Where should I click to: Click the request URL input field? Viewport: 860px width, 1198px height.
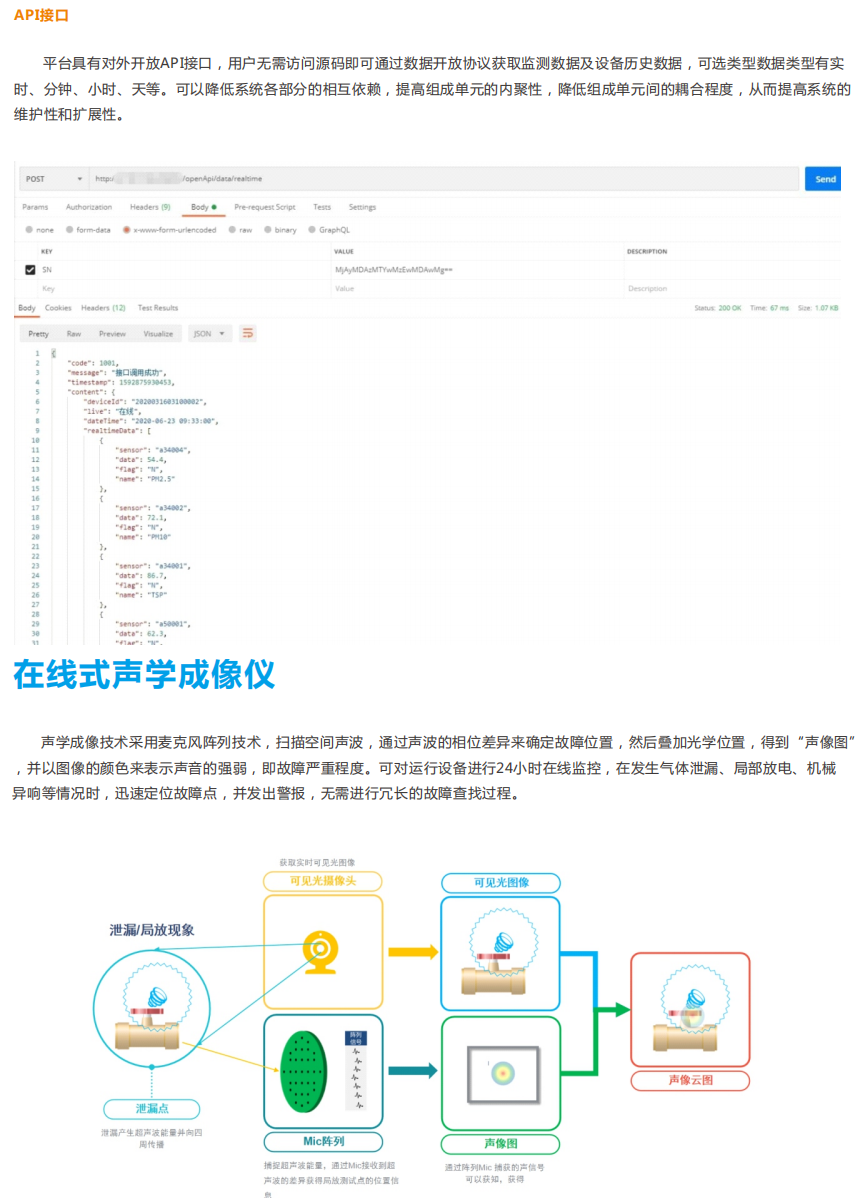tap(440, 179)
